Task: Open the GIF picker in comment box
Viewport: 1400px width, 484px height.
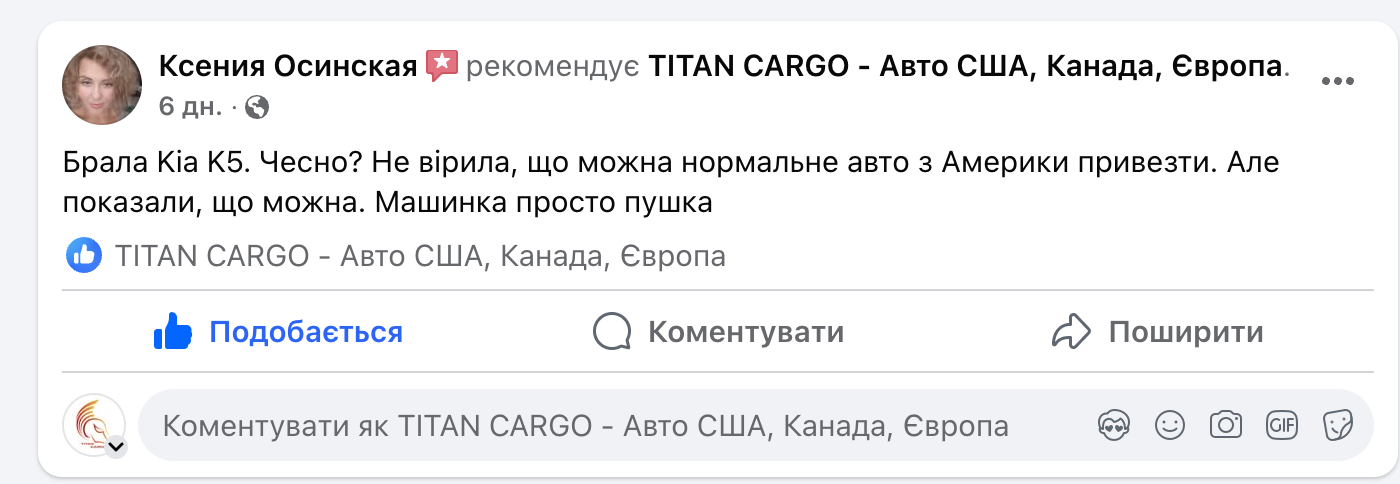Action: [x=1281, y=426]
